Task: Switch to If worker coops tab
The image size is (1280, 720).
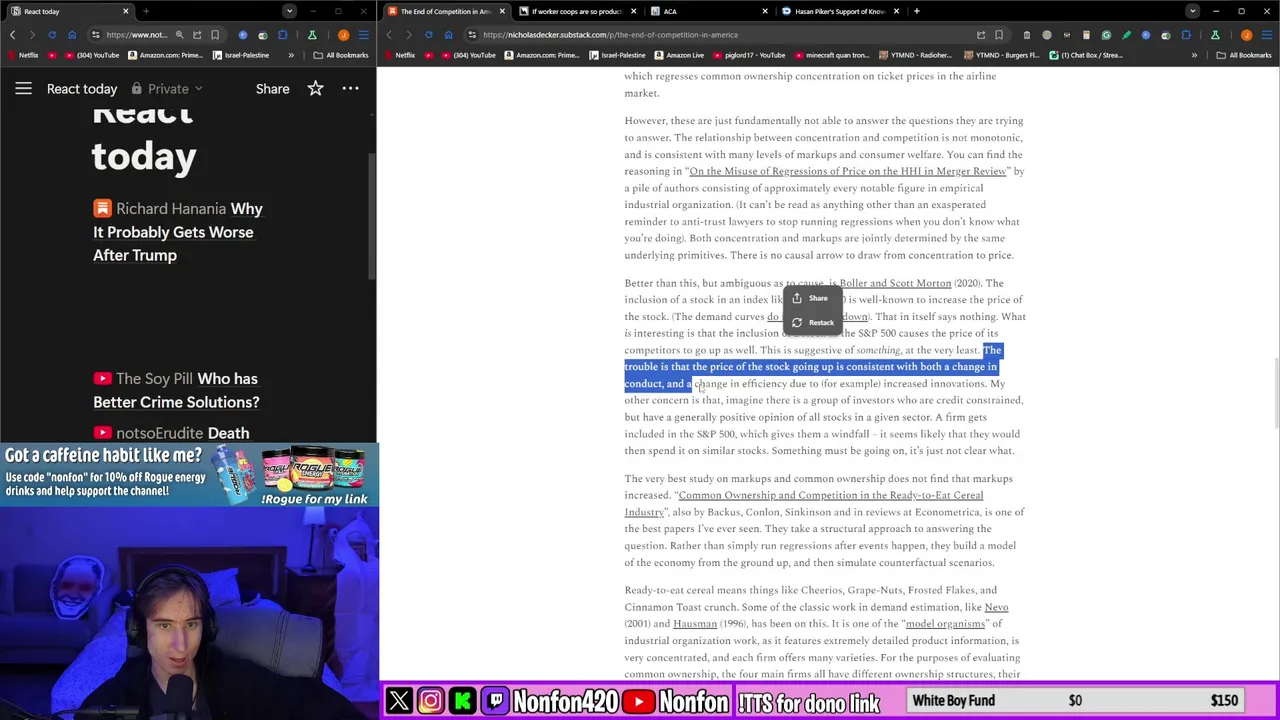Action: click(x=576, y=11)
